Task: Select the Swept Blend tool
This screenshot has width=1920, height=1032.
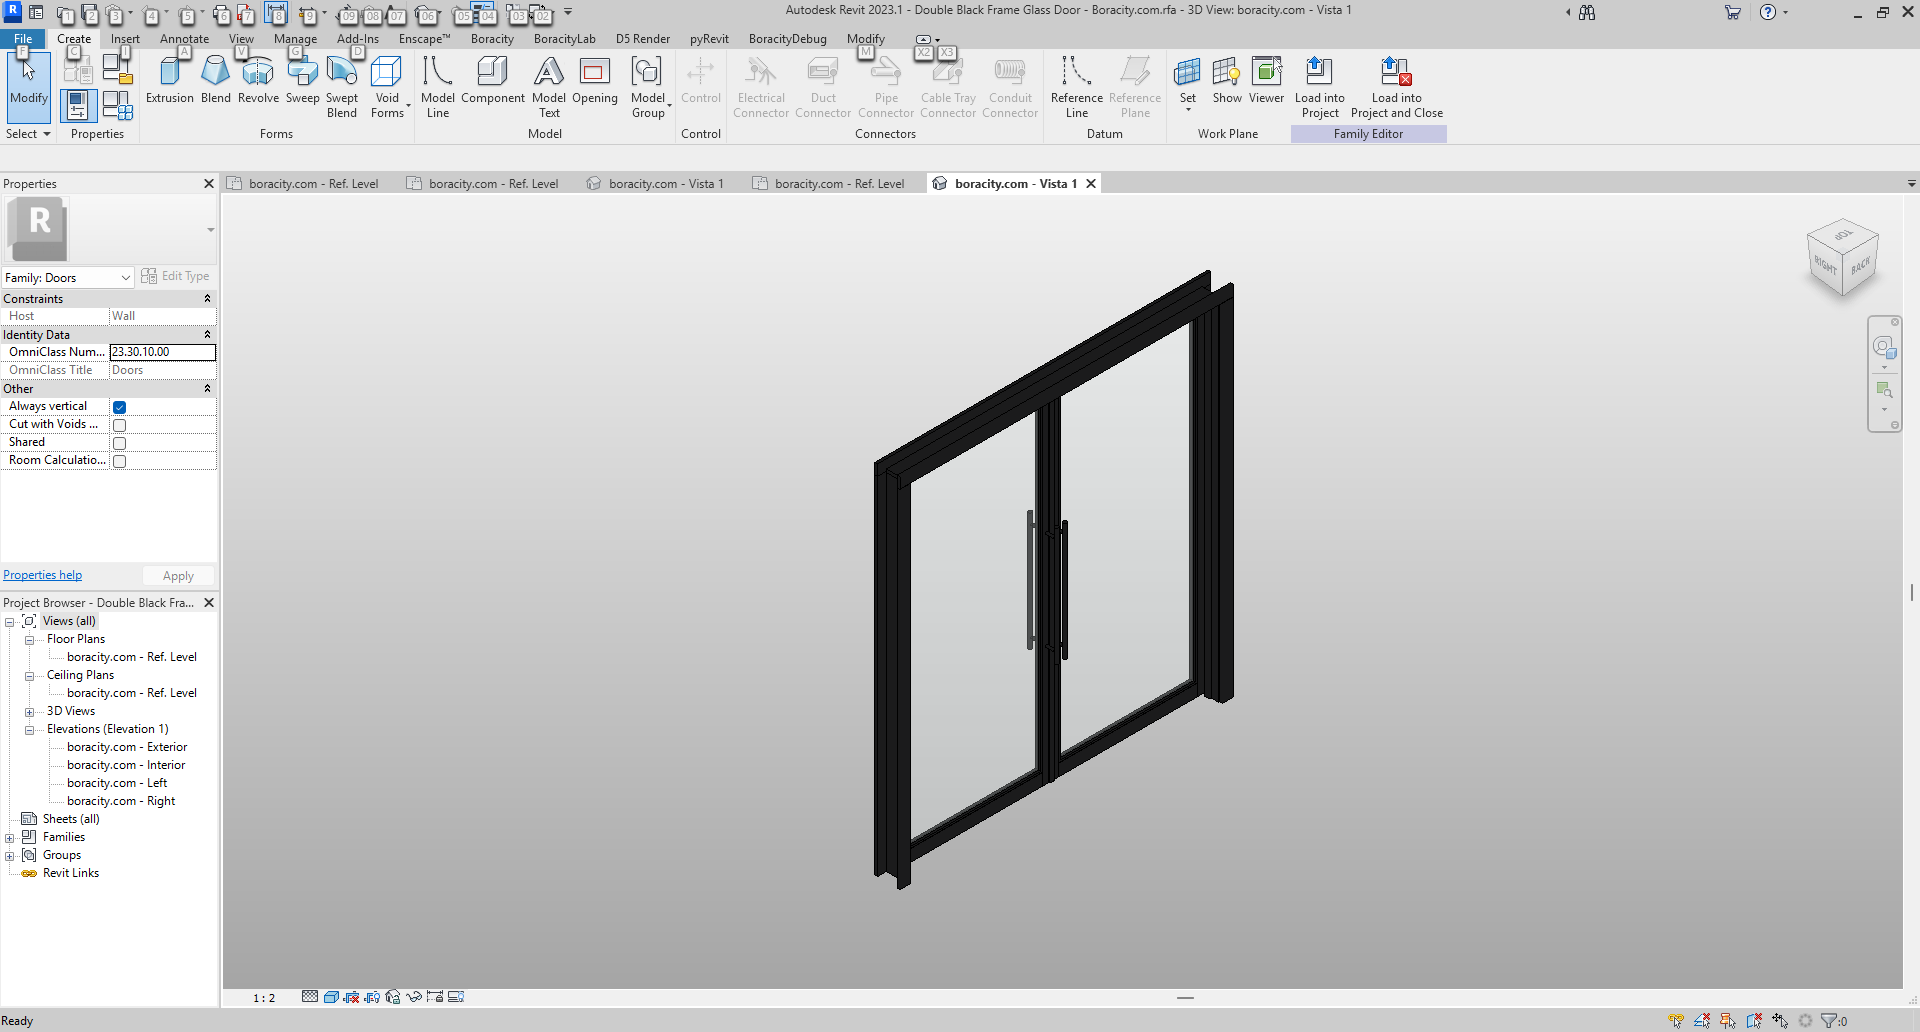Action: pyautogui.click(x=342, y=87)
